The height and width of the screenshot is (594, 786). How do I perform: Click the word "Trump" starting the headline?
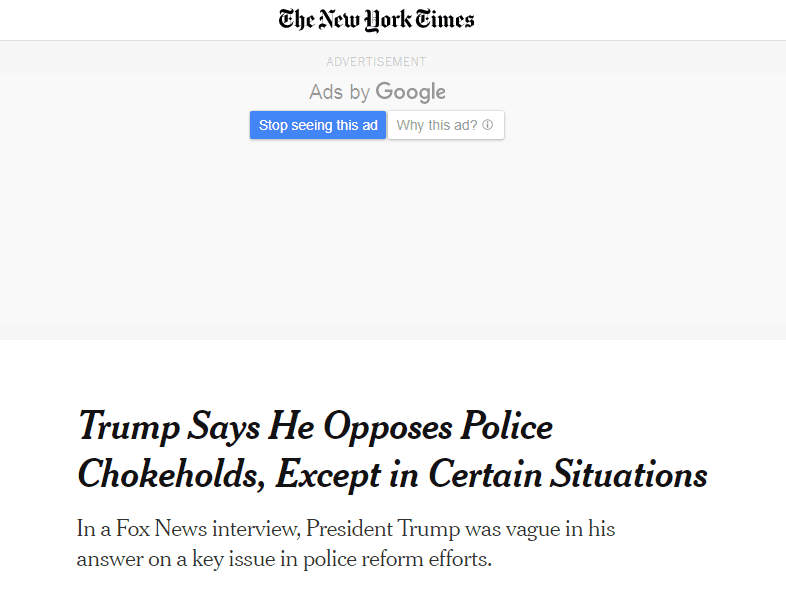[128, 427]
